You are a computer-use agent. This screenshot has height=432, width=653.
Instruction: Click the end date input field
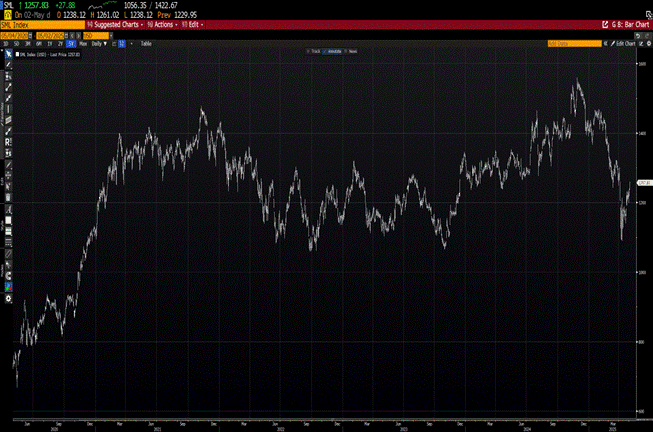[50, 36]
